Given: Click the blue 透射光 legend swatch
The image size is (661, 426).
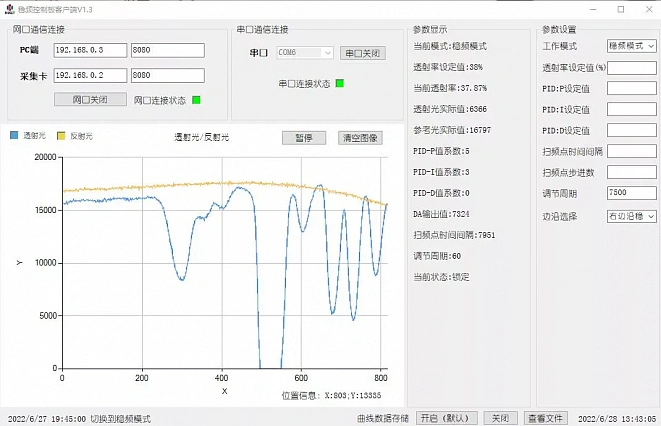Looking at the screenshot, I should pyautogui.click(x=14, y=135).
